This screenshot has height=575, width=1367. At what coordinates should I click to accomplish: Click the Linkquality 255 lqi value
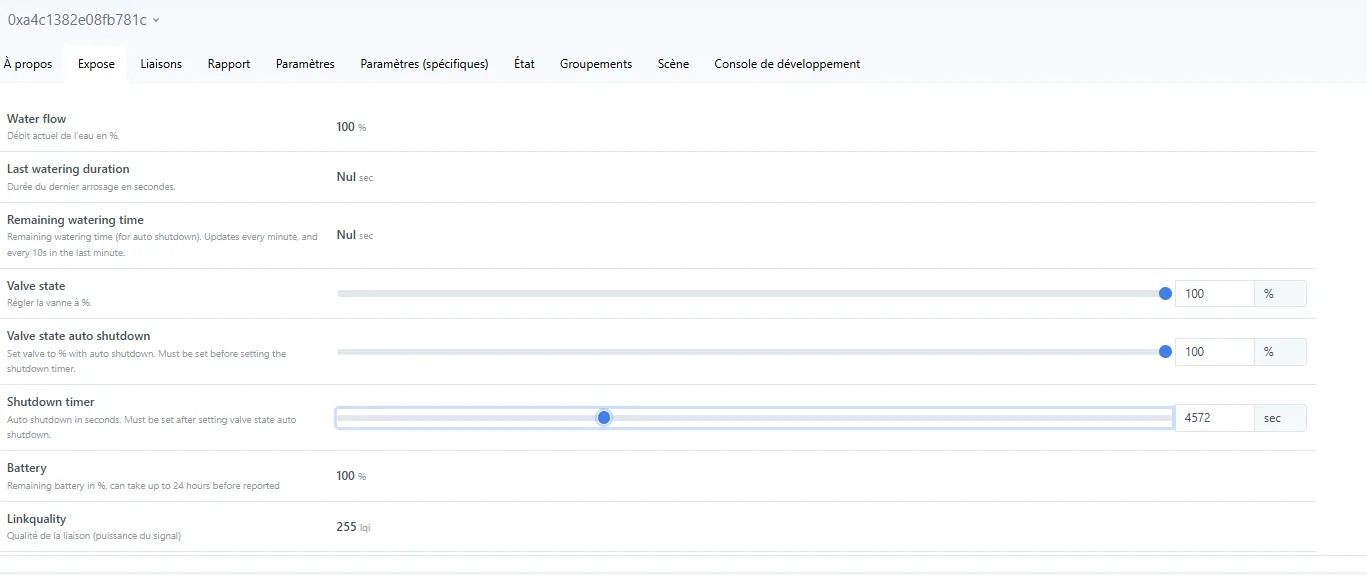(x=353, y=527)
